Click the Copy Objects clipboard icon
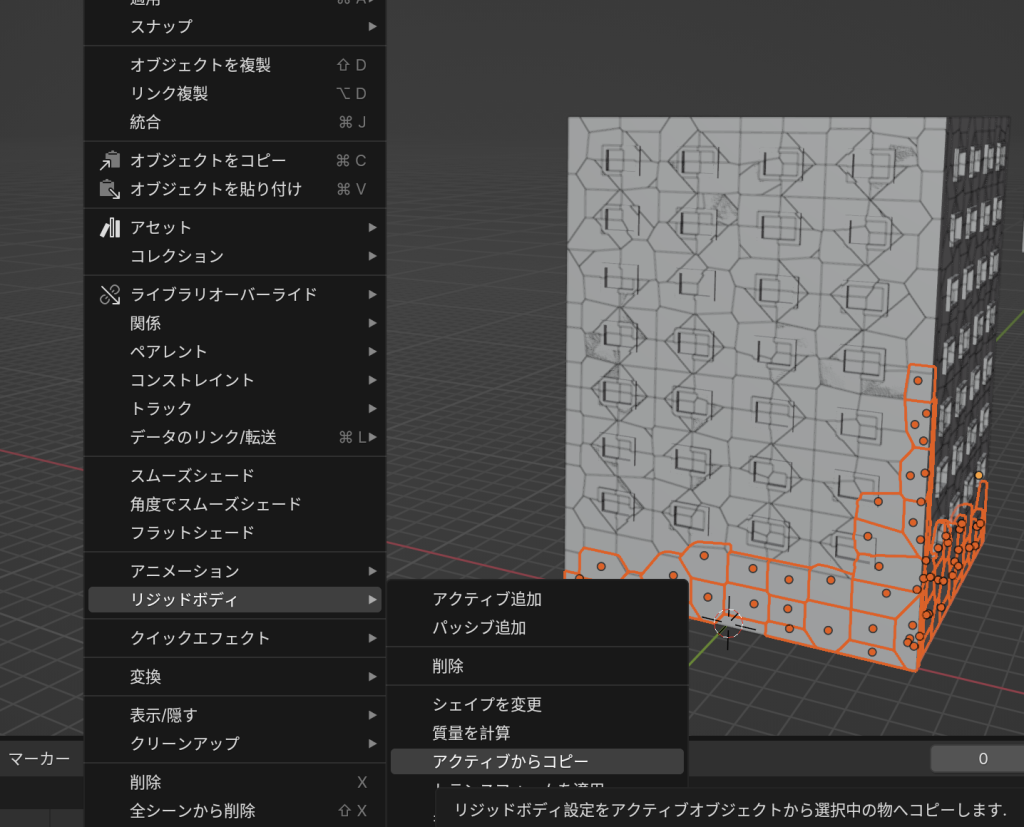 tap(110, 160)
